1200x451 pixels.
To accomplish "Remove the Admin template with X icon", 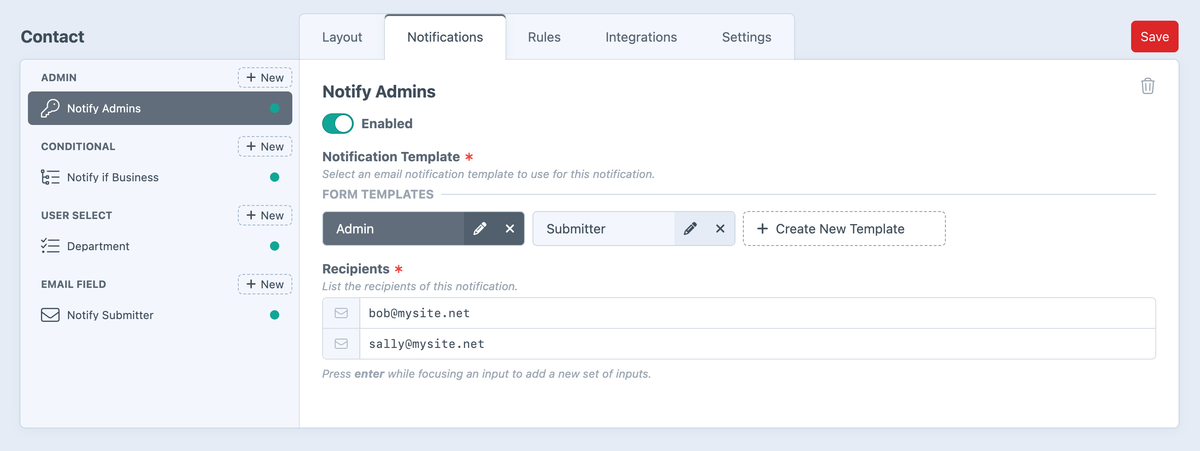I will (510, 229).
